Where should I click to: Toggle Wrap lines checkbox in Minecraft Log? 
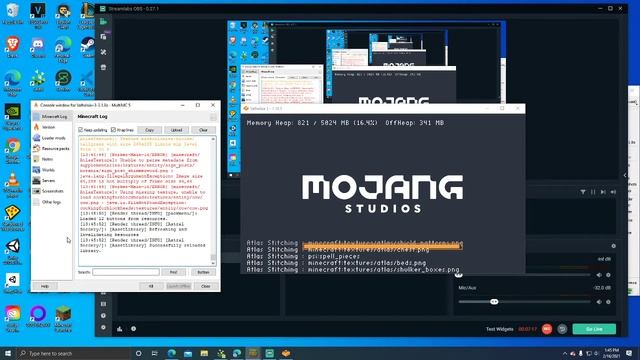pyautogui.click(x=113, y=130)
